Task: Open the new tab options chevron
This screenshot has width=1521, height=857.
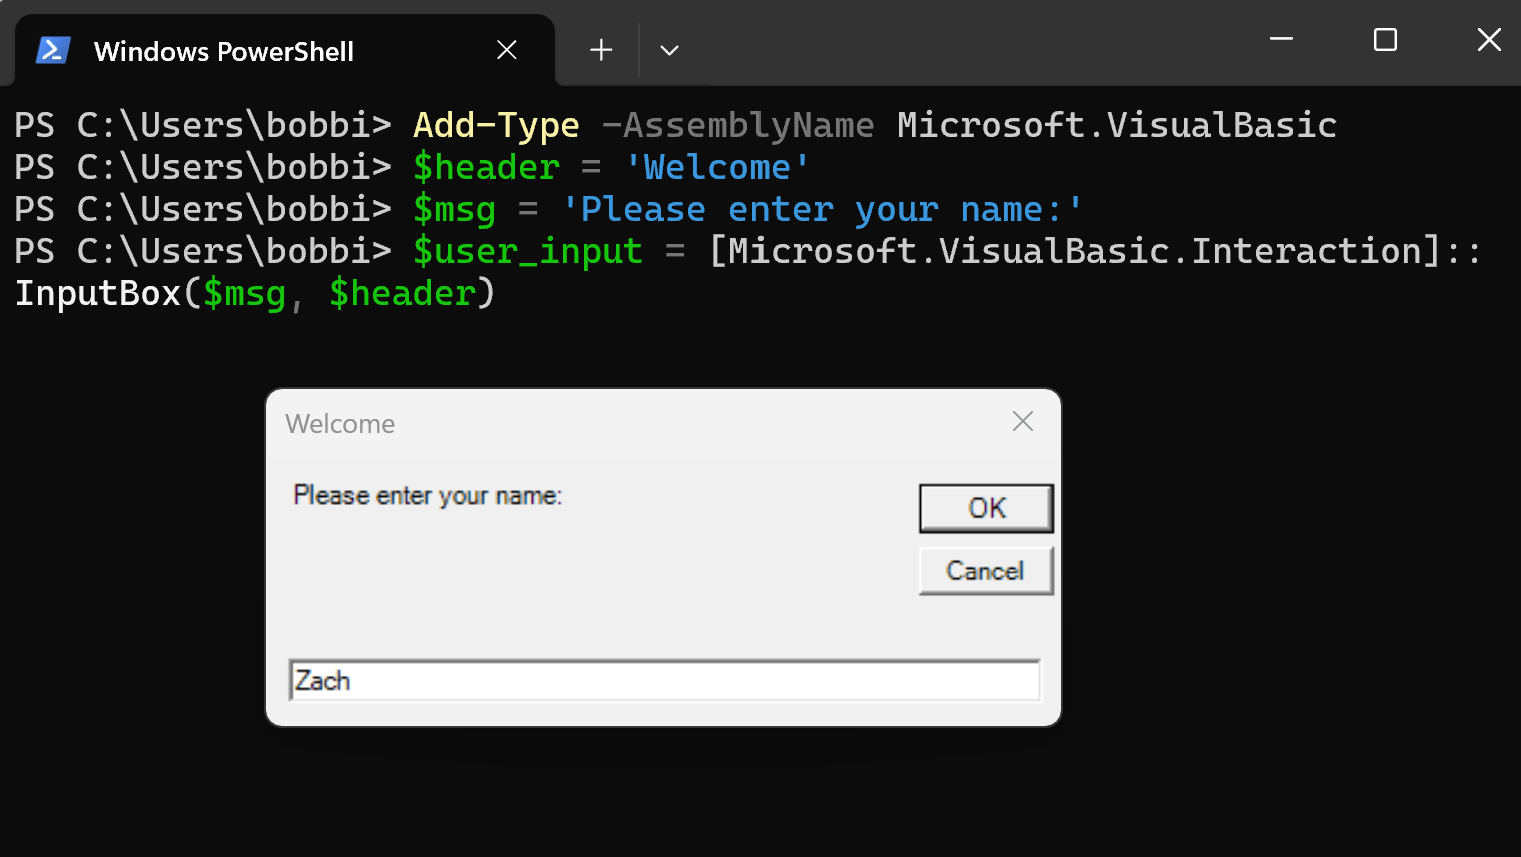Action: tap(668, 50)
